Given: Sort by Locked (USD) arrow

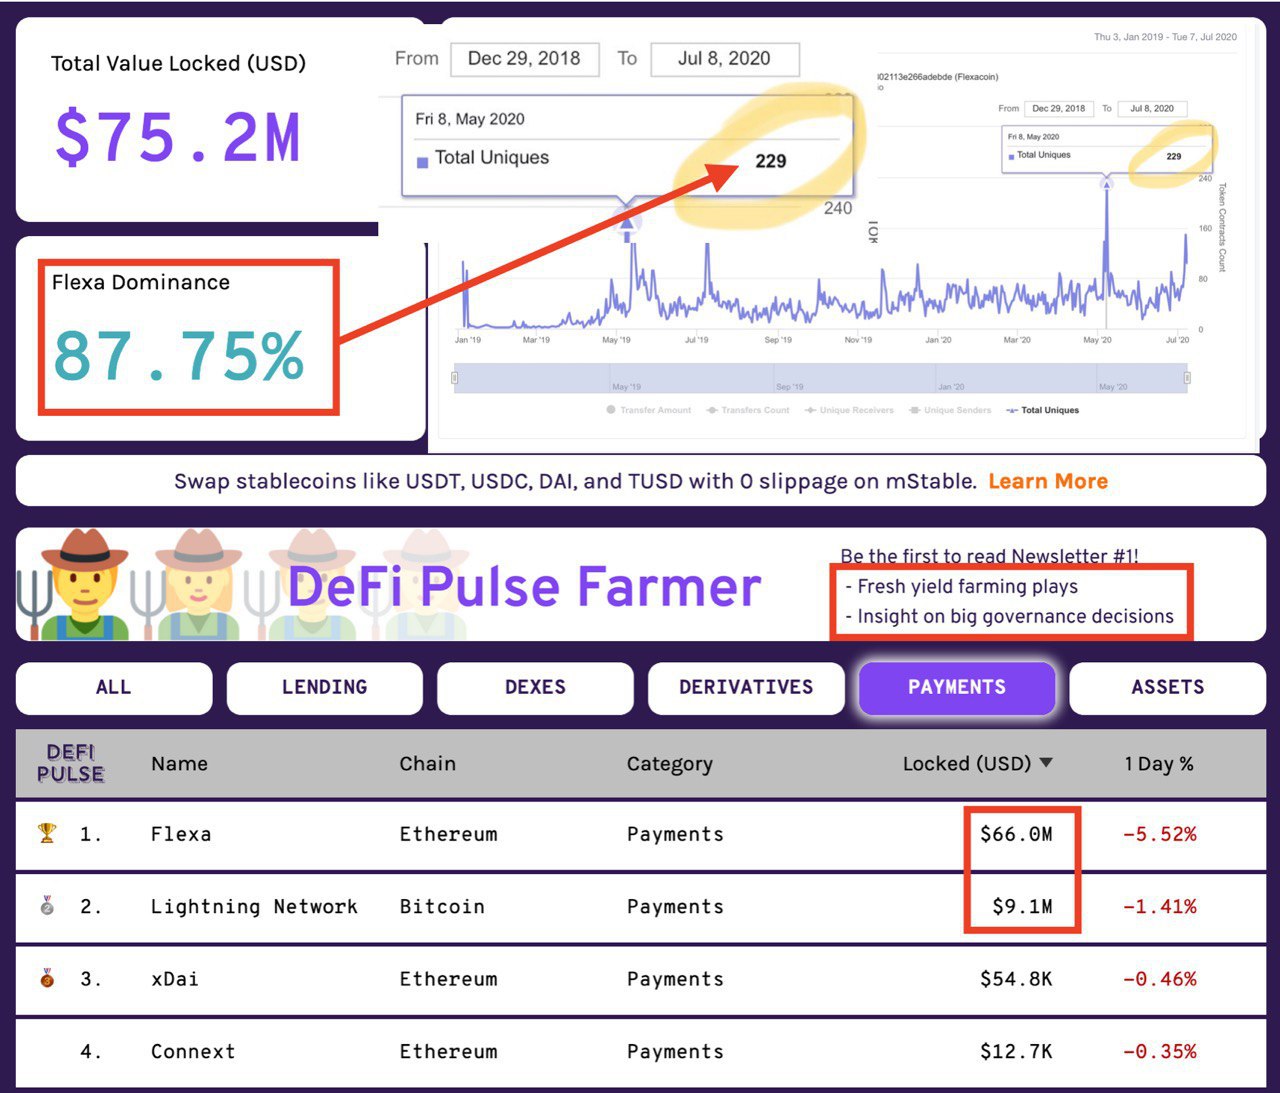Looking at the screenshot, I should (x=1046, y=763).
